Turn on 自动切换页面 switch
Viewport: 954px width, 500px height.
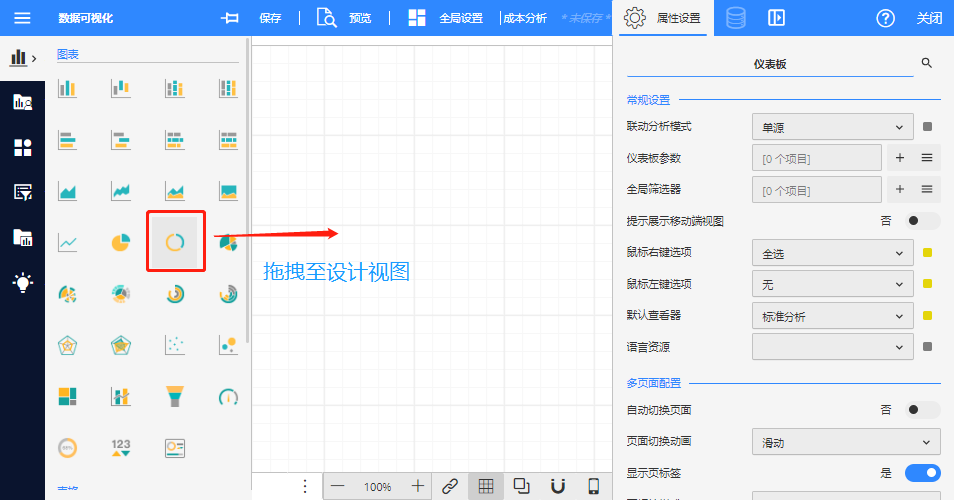tap(922, 410)
